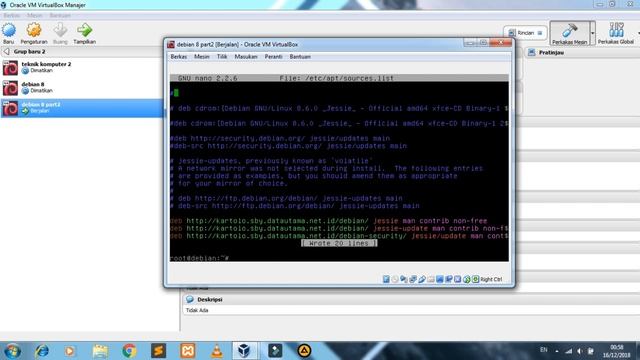Select the teknik komputer 2 virtual machine

tap(82, 67)
